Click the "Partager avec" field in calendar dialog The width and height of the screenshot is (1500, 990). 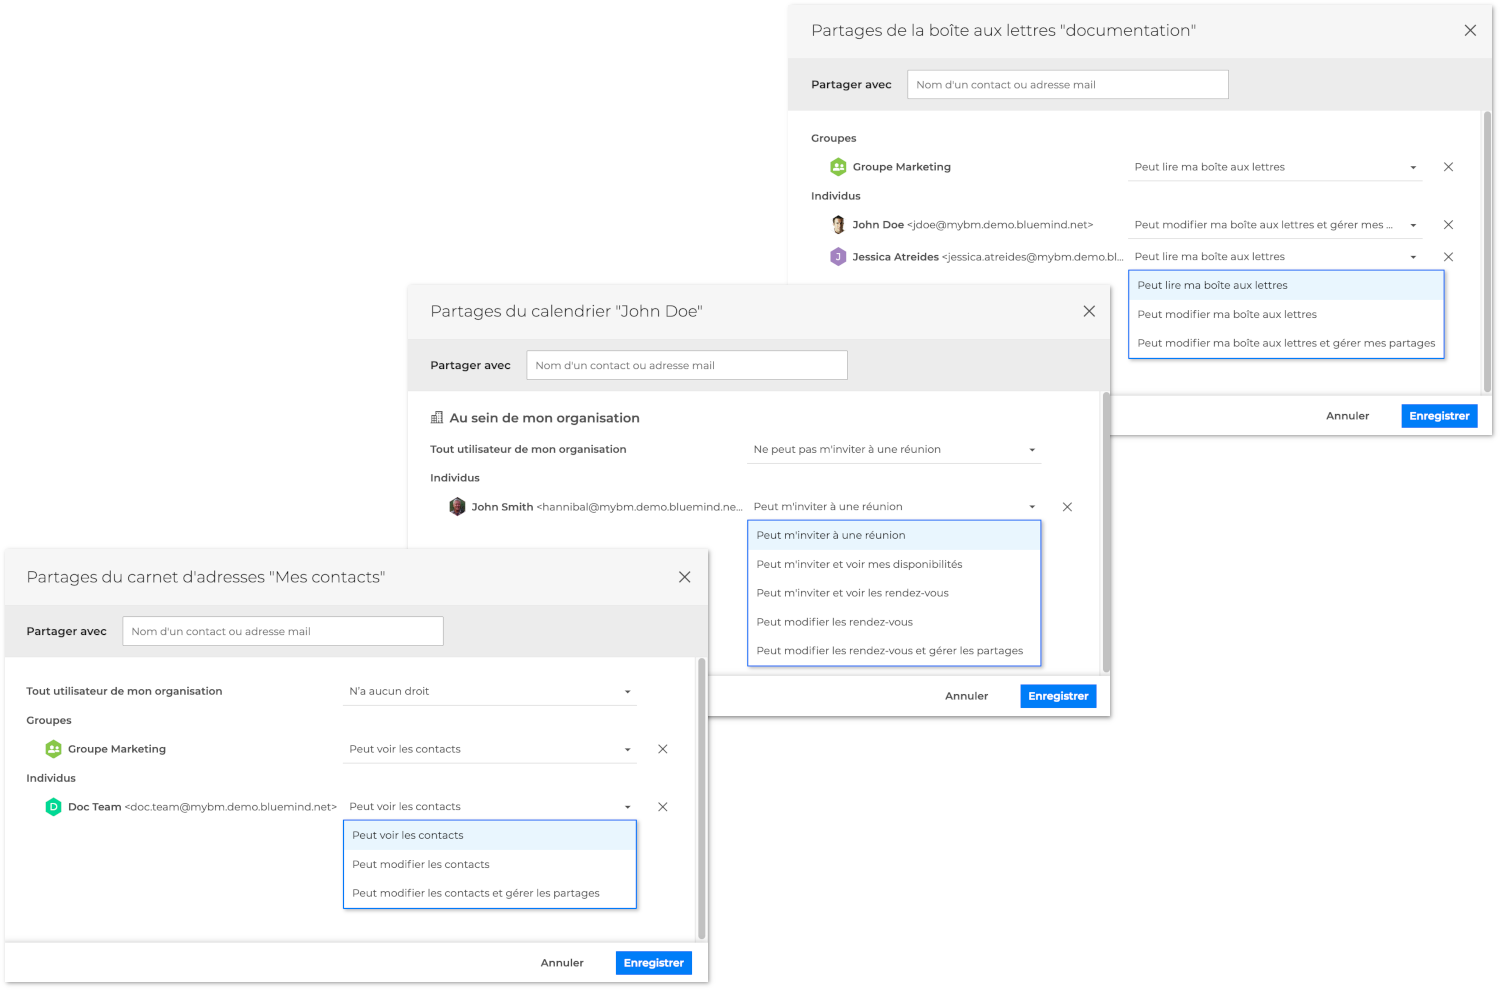687,366
